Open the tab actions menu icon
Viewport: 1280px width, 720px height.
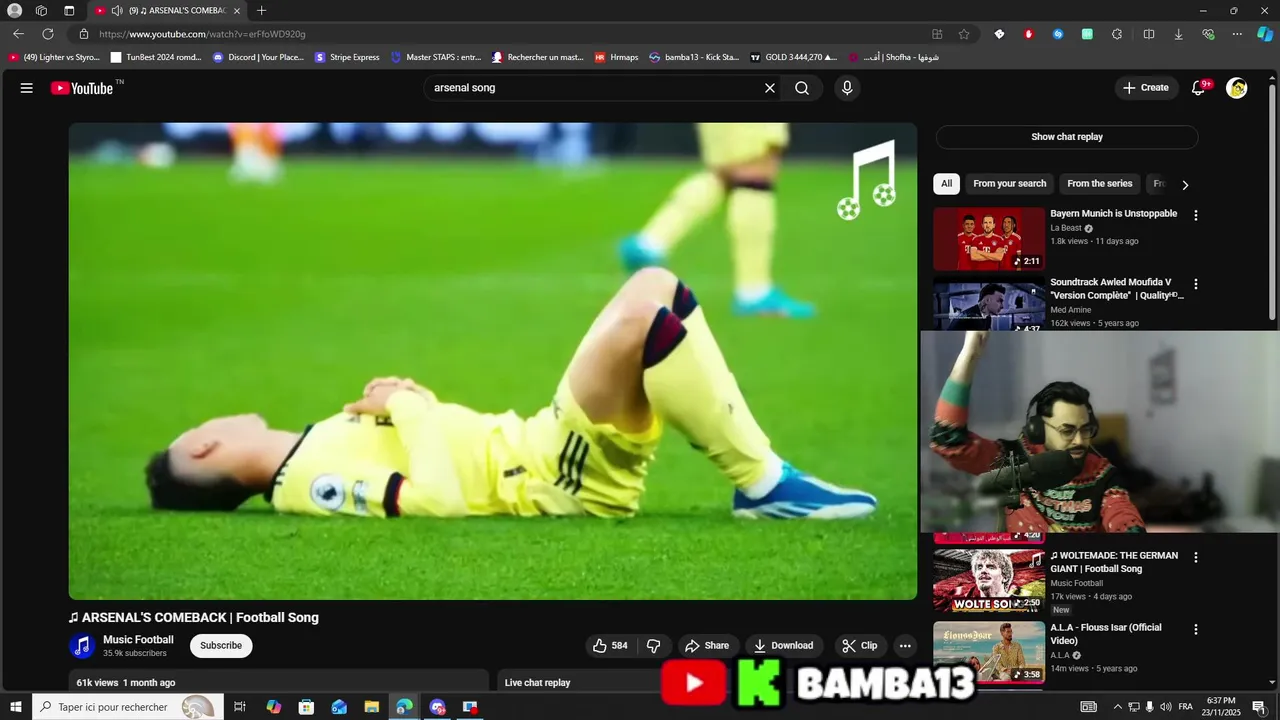(x=69, y=11)
